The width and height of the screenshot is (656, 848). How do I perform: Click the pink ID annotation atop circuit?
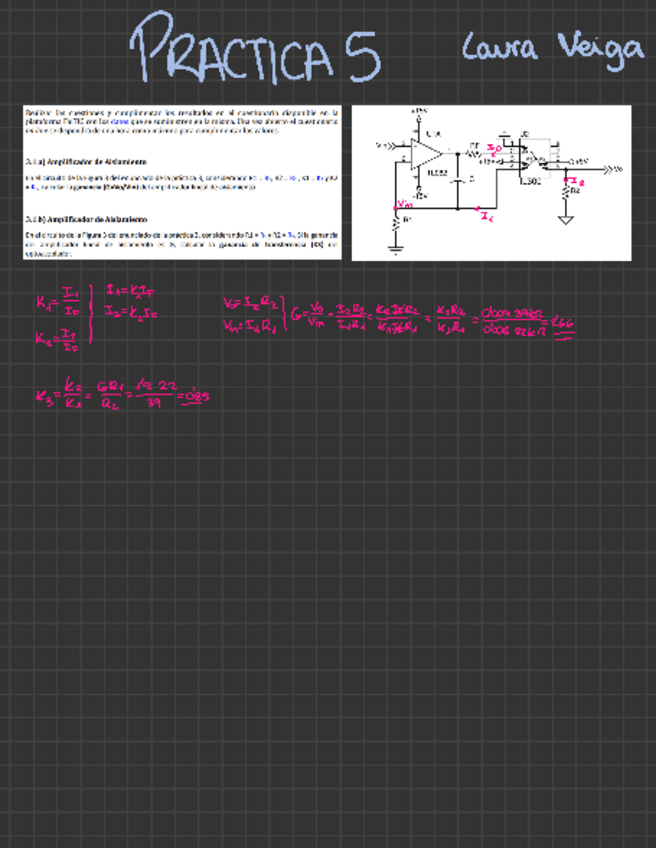[495, 147]
